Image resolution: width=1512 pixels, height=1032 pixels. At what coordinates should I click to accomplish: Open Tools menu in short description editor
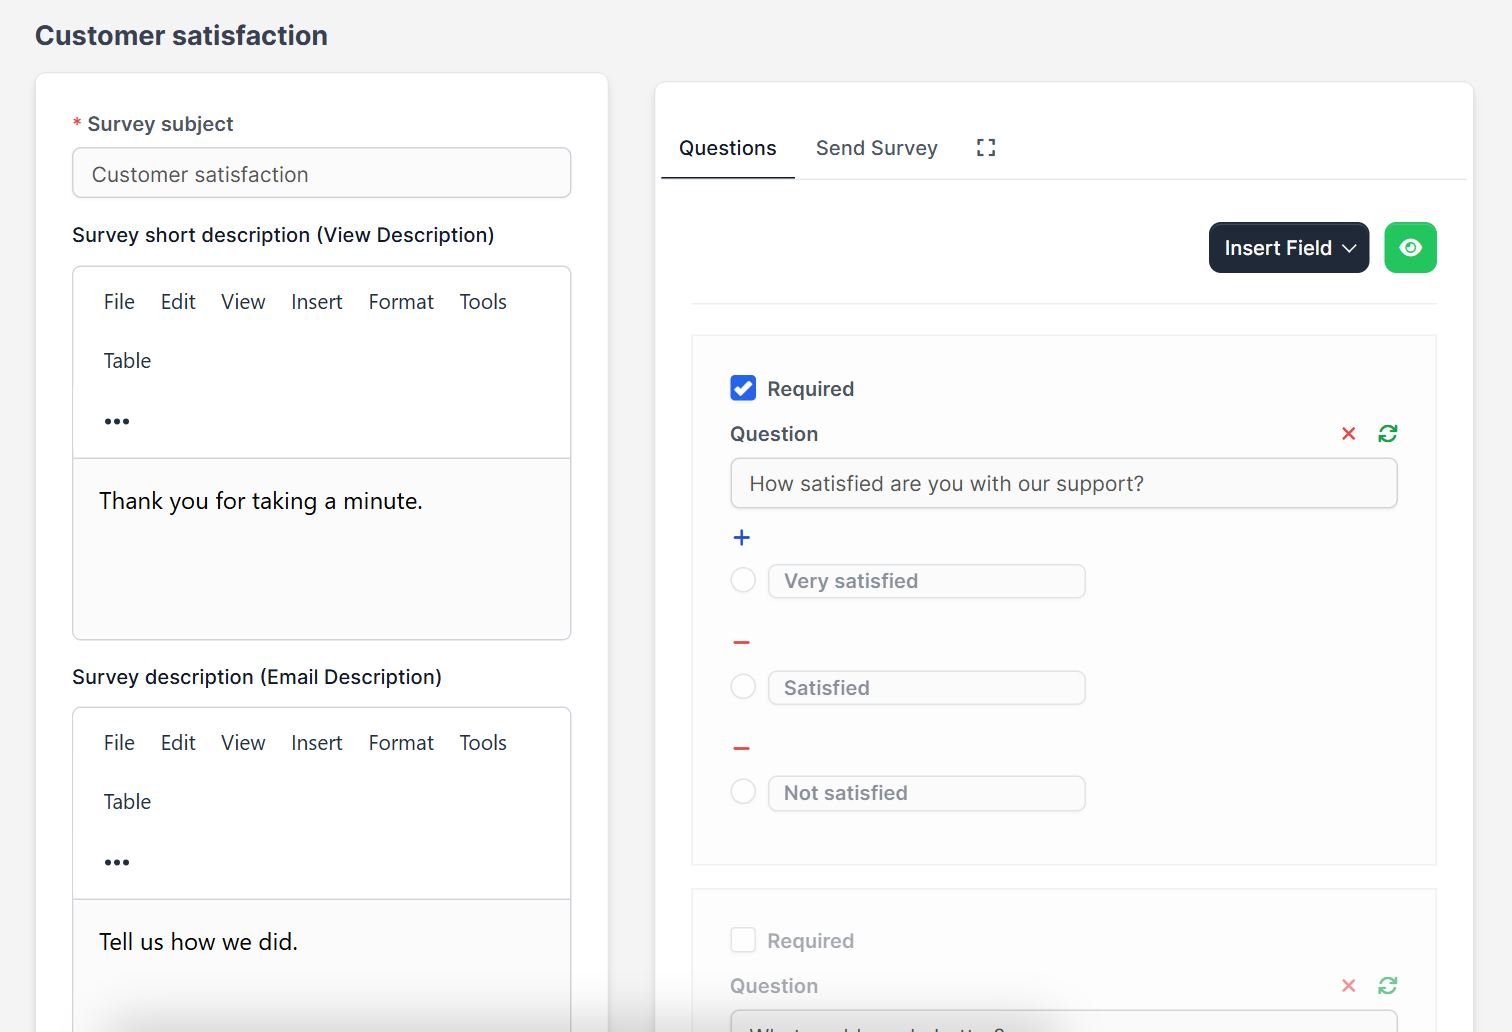point(483,302)
